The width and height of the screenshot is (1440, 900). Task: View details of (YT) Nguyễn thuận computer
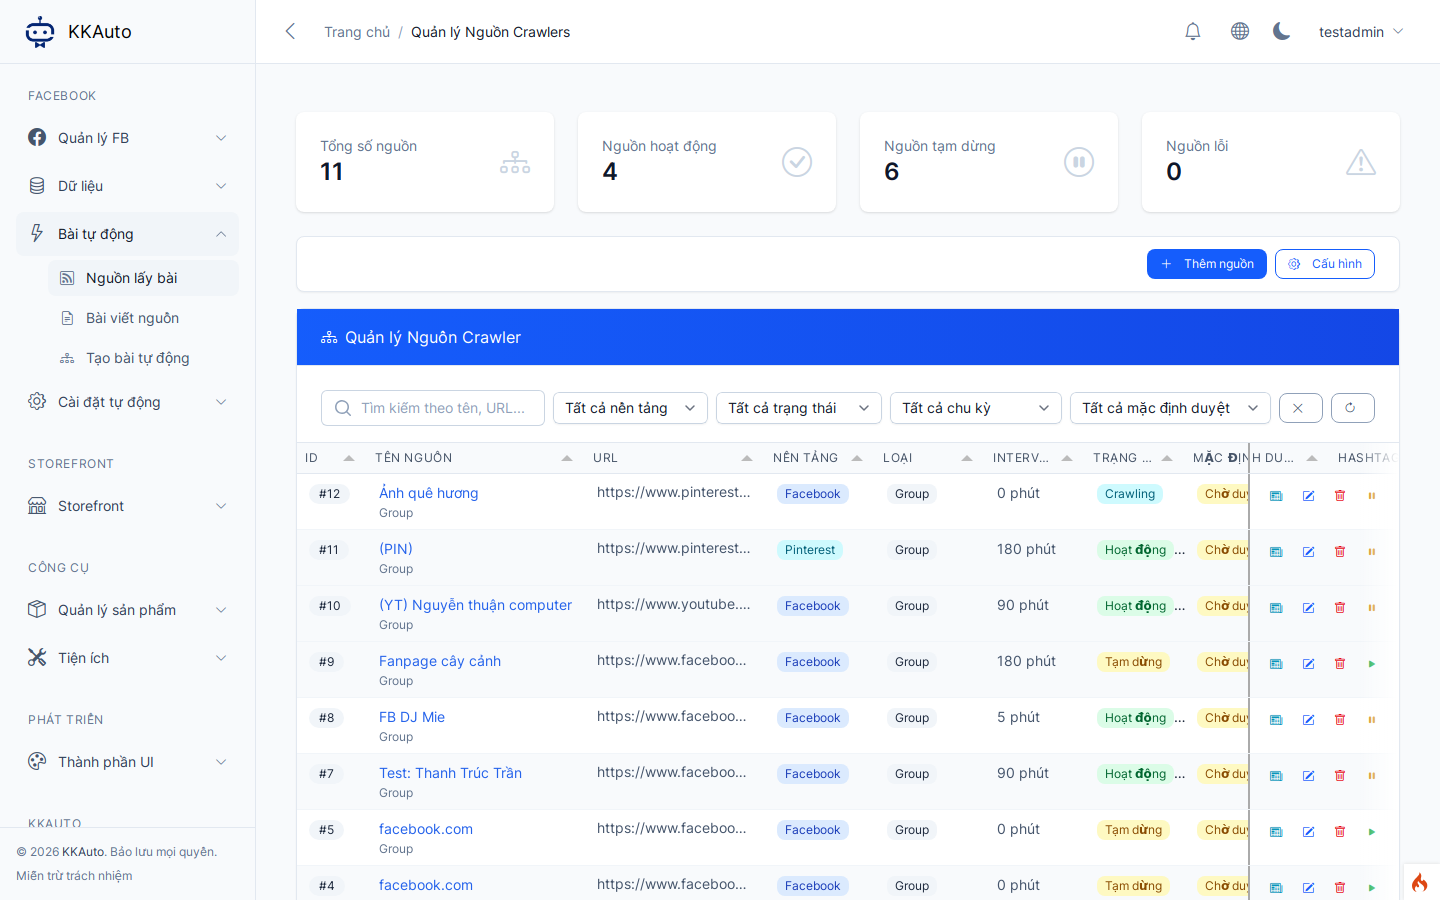1276,608
